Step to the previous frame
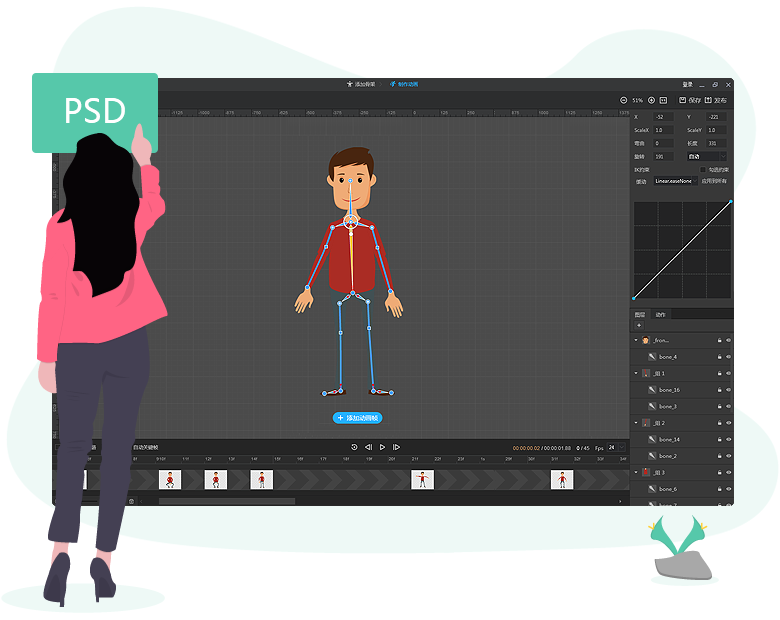 tap(368, 447)
